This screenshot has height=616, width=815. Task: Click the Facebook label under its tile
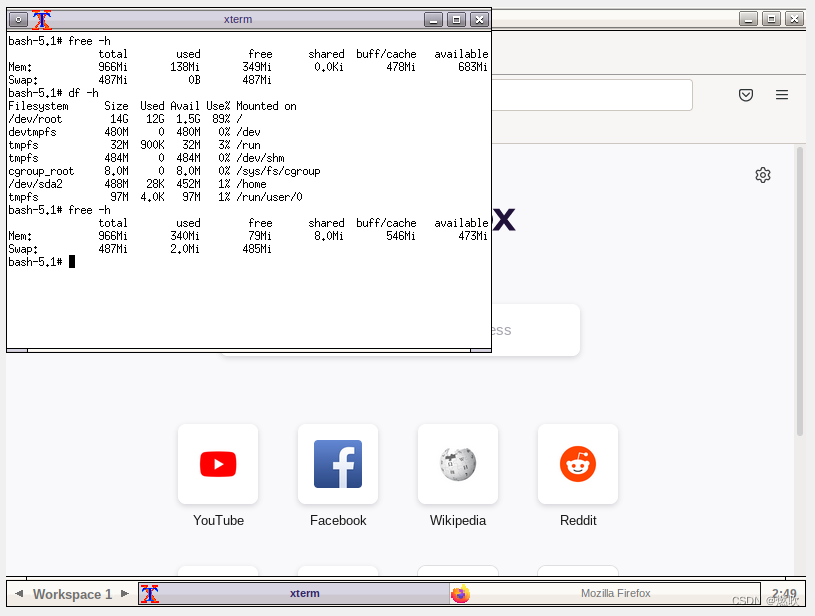(338, 520)
